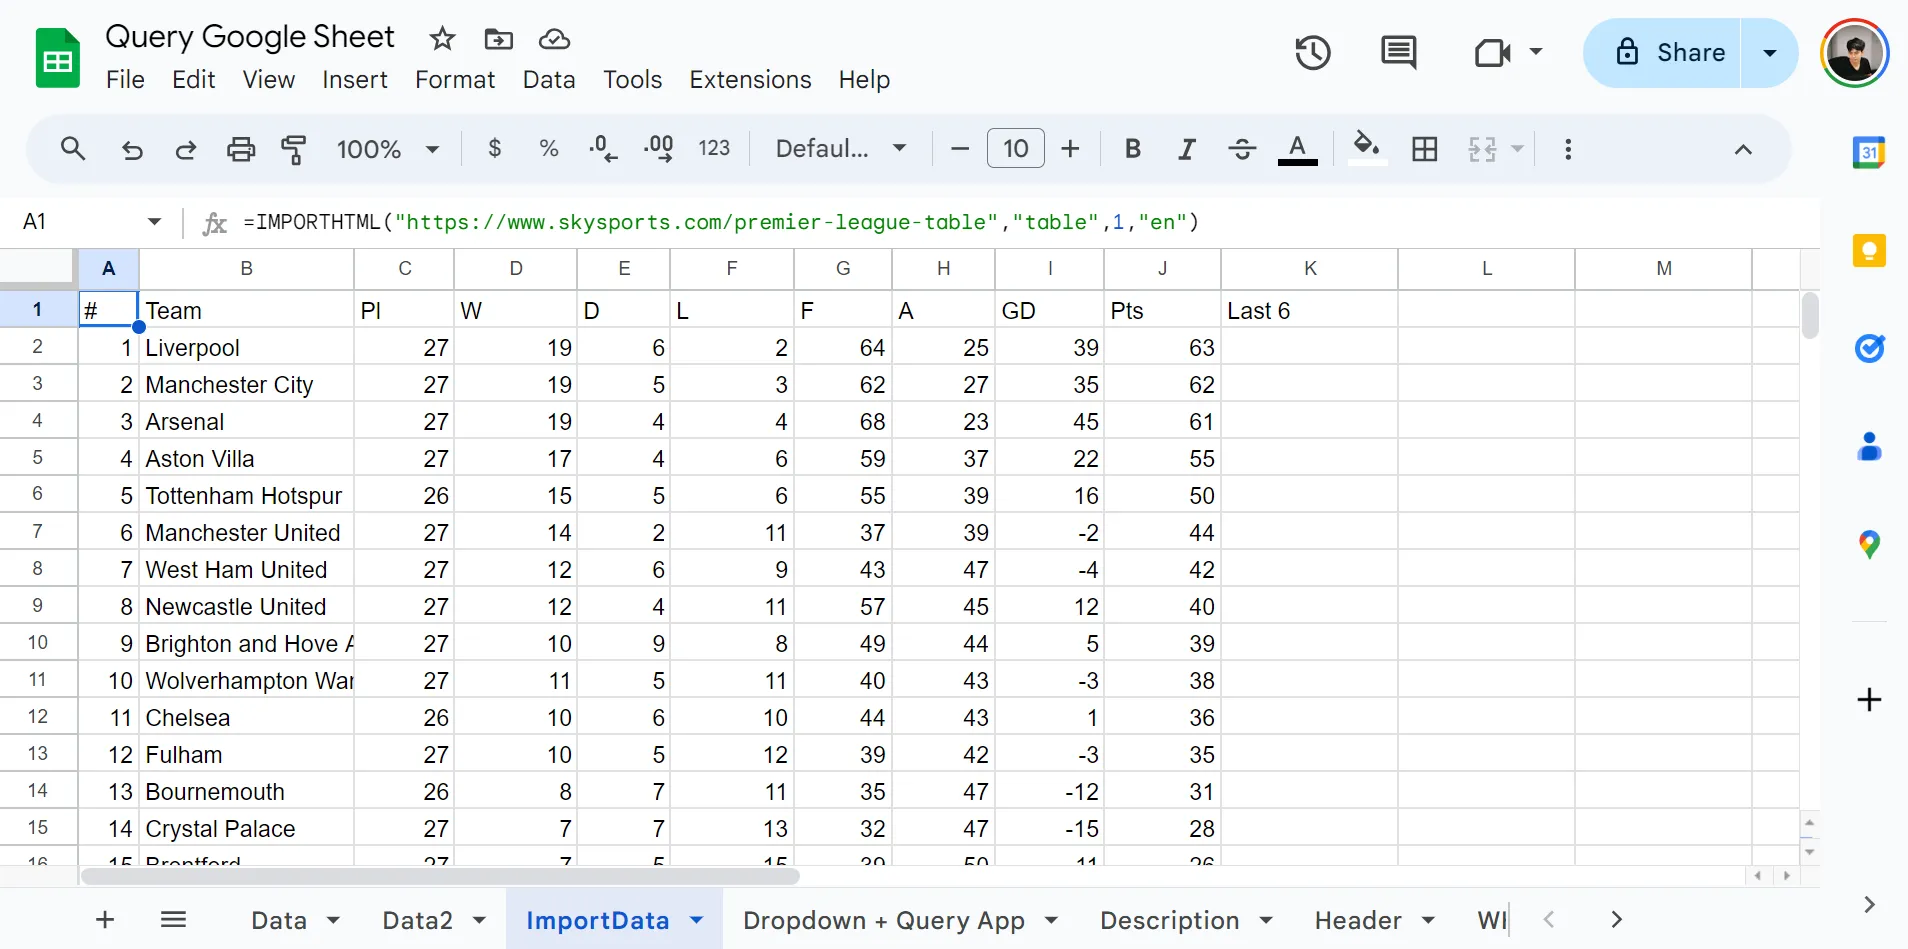Viewport: 1908px width, 949px height.
Task: Open Data tab options arrow
Action: click(x=333, y=920)
